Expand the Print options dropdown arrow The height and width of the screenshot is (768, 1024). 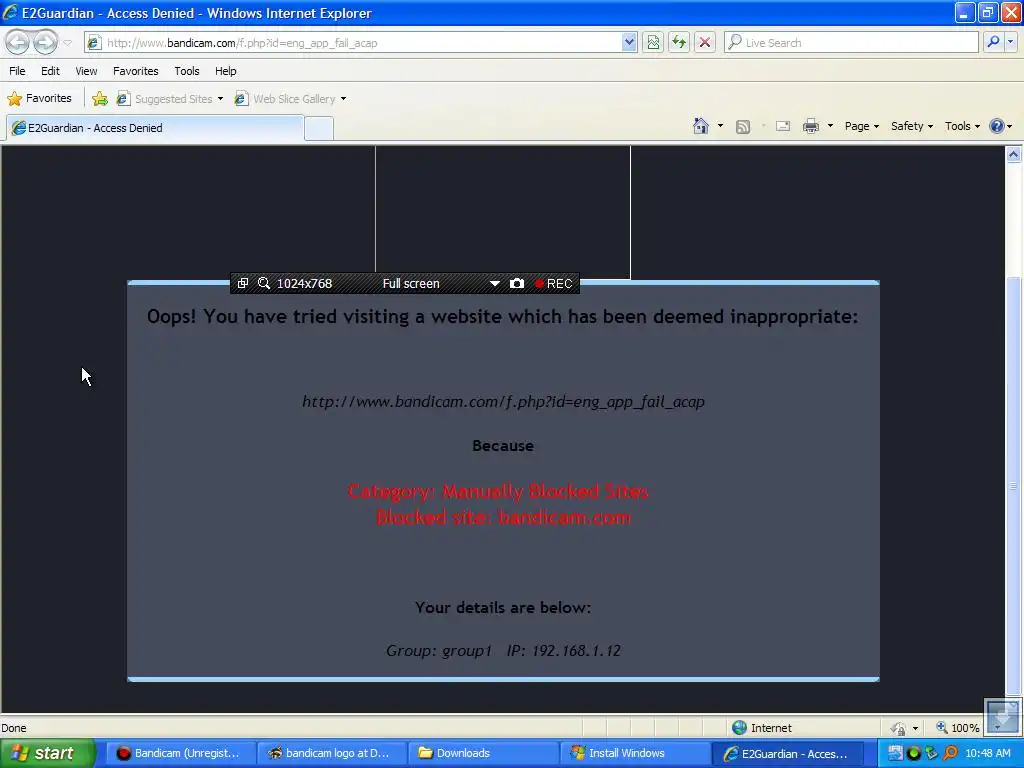coord(830,126)
